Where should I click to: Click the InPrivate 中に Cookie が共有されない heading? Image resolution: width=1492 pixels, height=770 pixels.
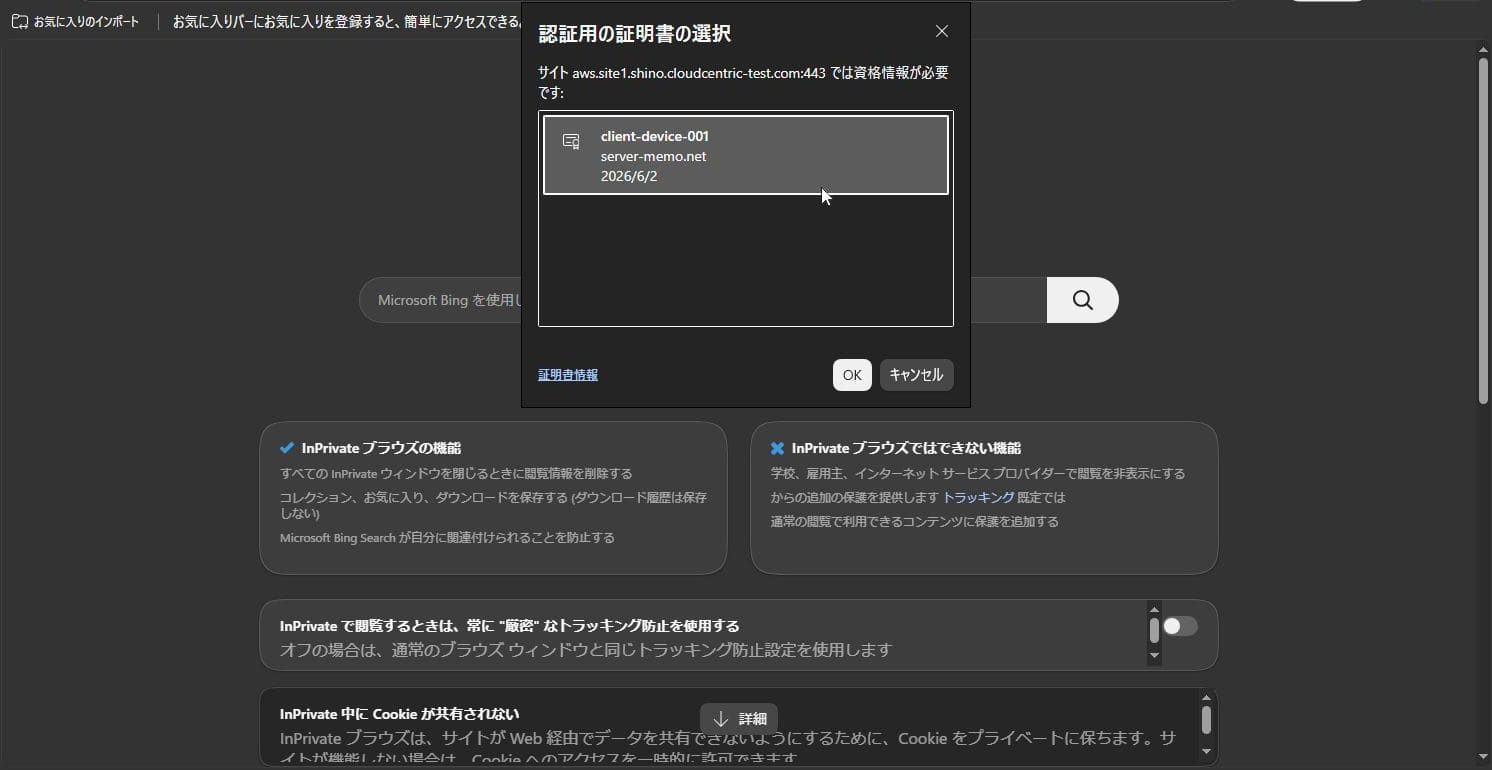(400, 714)
